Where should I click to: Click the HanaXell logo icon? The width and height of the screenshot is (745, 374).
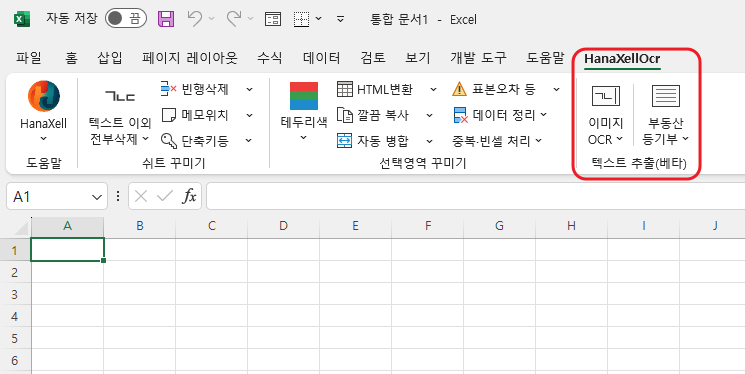coord(44,96)
